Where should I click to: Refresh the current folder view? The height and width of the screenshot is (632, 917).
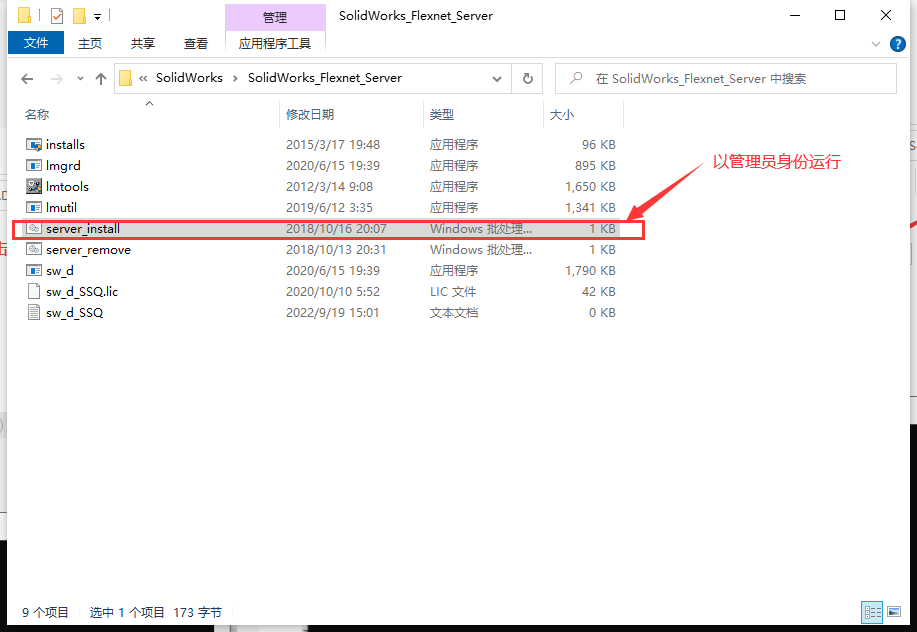[528, 78]
